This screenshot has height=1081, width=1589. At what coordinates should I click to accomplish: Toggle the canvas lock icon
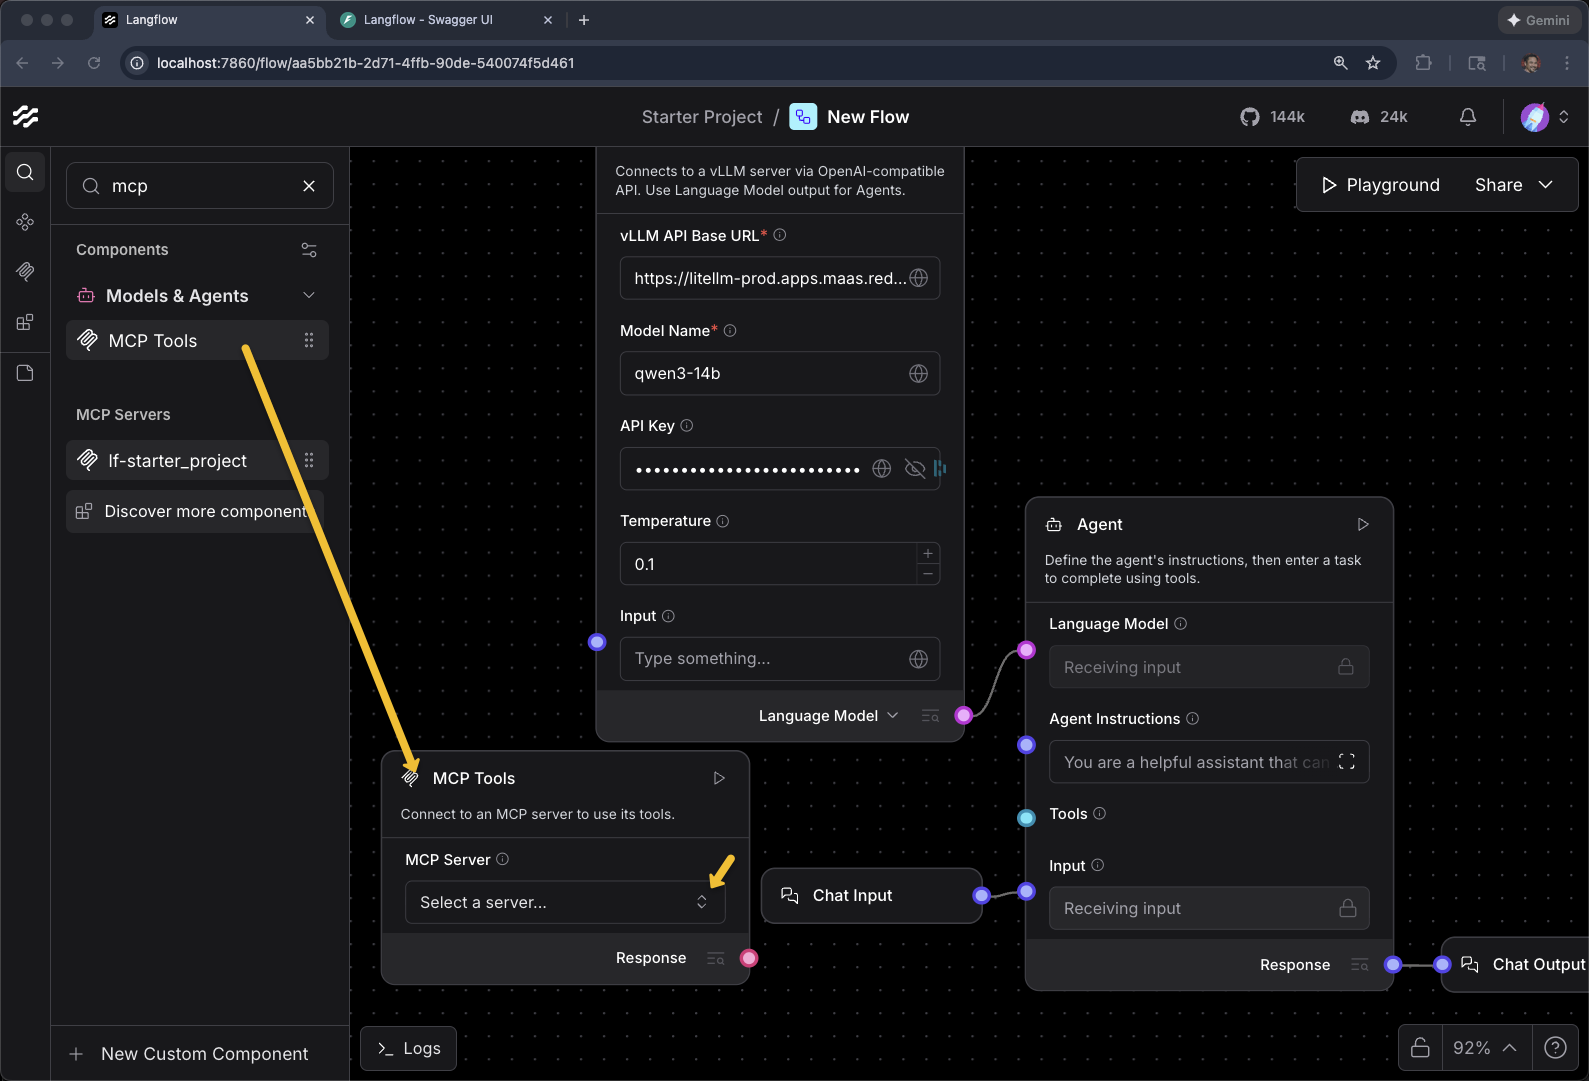pos(1420,1047)
